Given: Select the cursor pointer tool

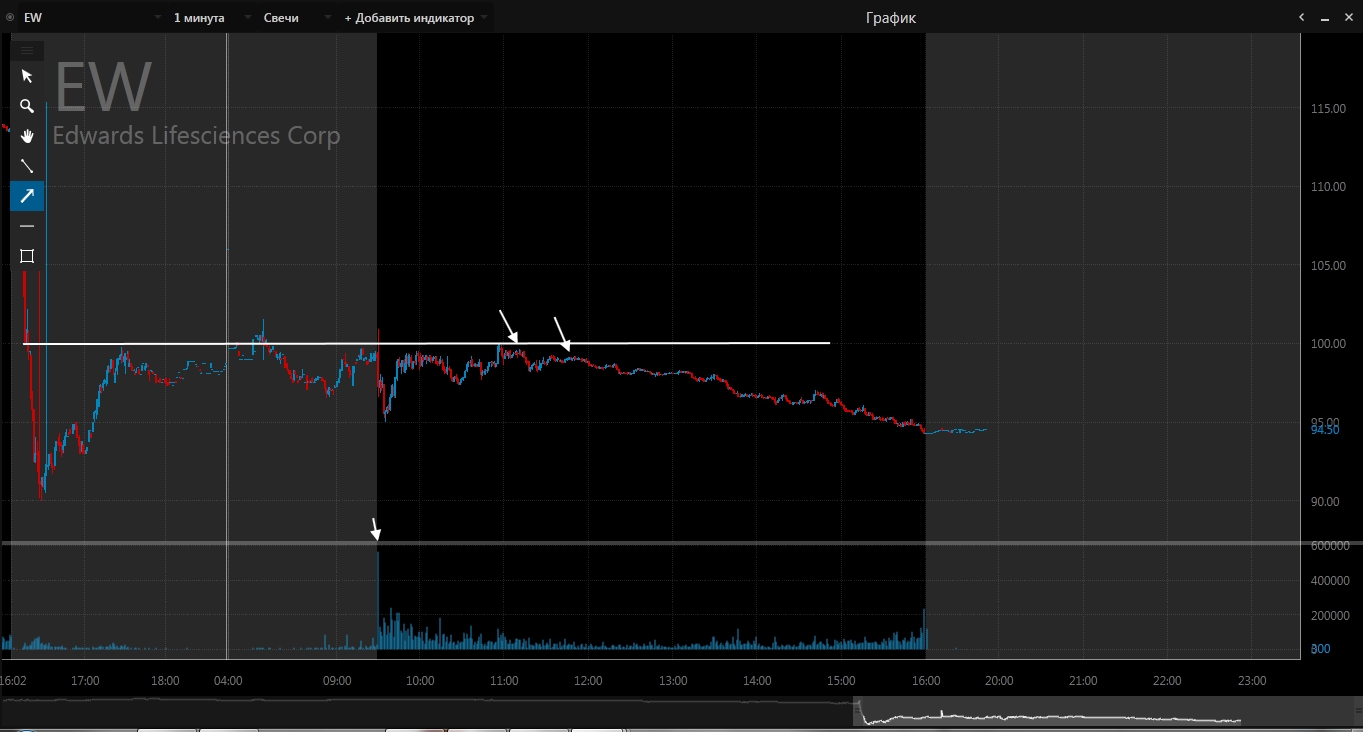Looking at the screenshot, I should tap(27, 77).
